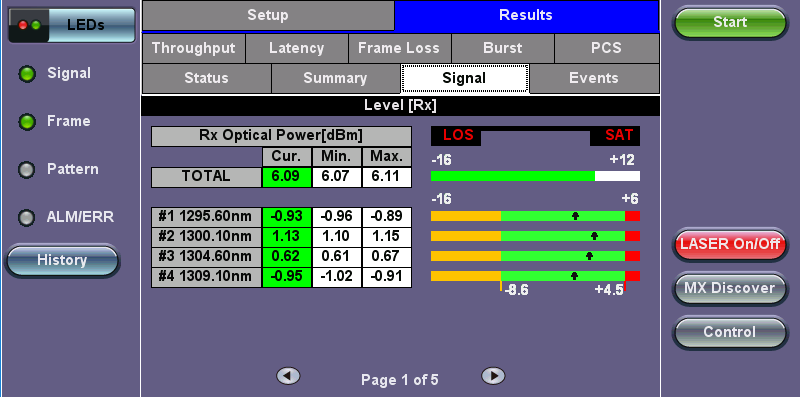The image size is (800, 397).
Task: Click the Rx Optical Power[dBm] header
Action: [x=281, y=136]
